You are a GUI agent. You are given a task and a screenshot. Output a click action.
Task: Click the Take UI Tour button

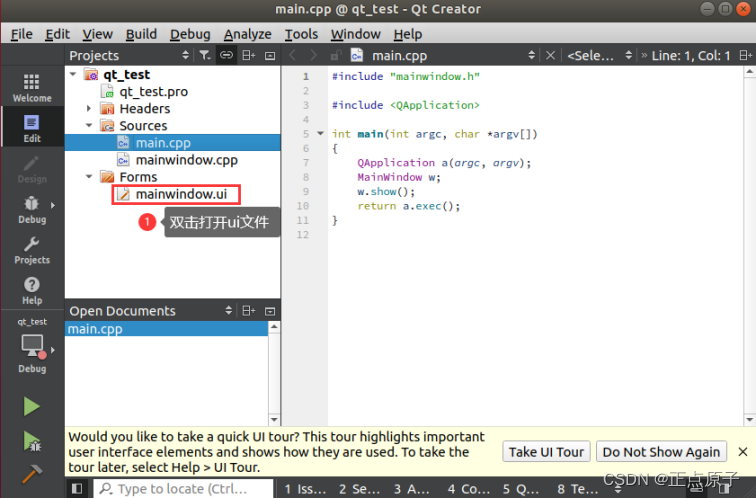pos(546,452)
